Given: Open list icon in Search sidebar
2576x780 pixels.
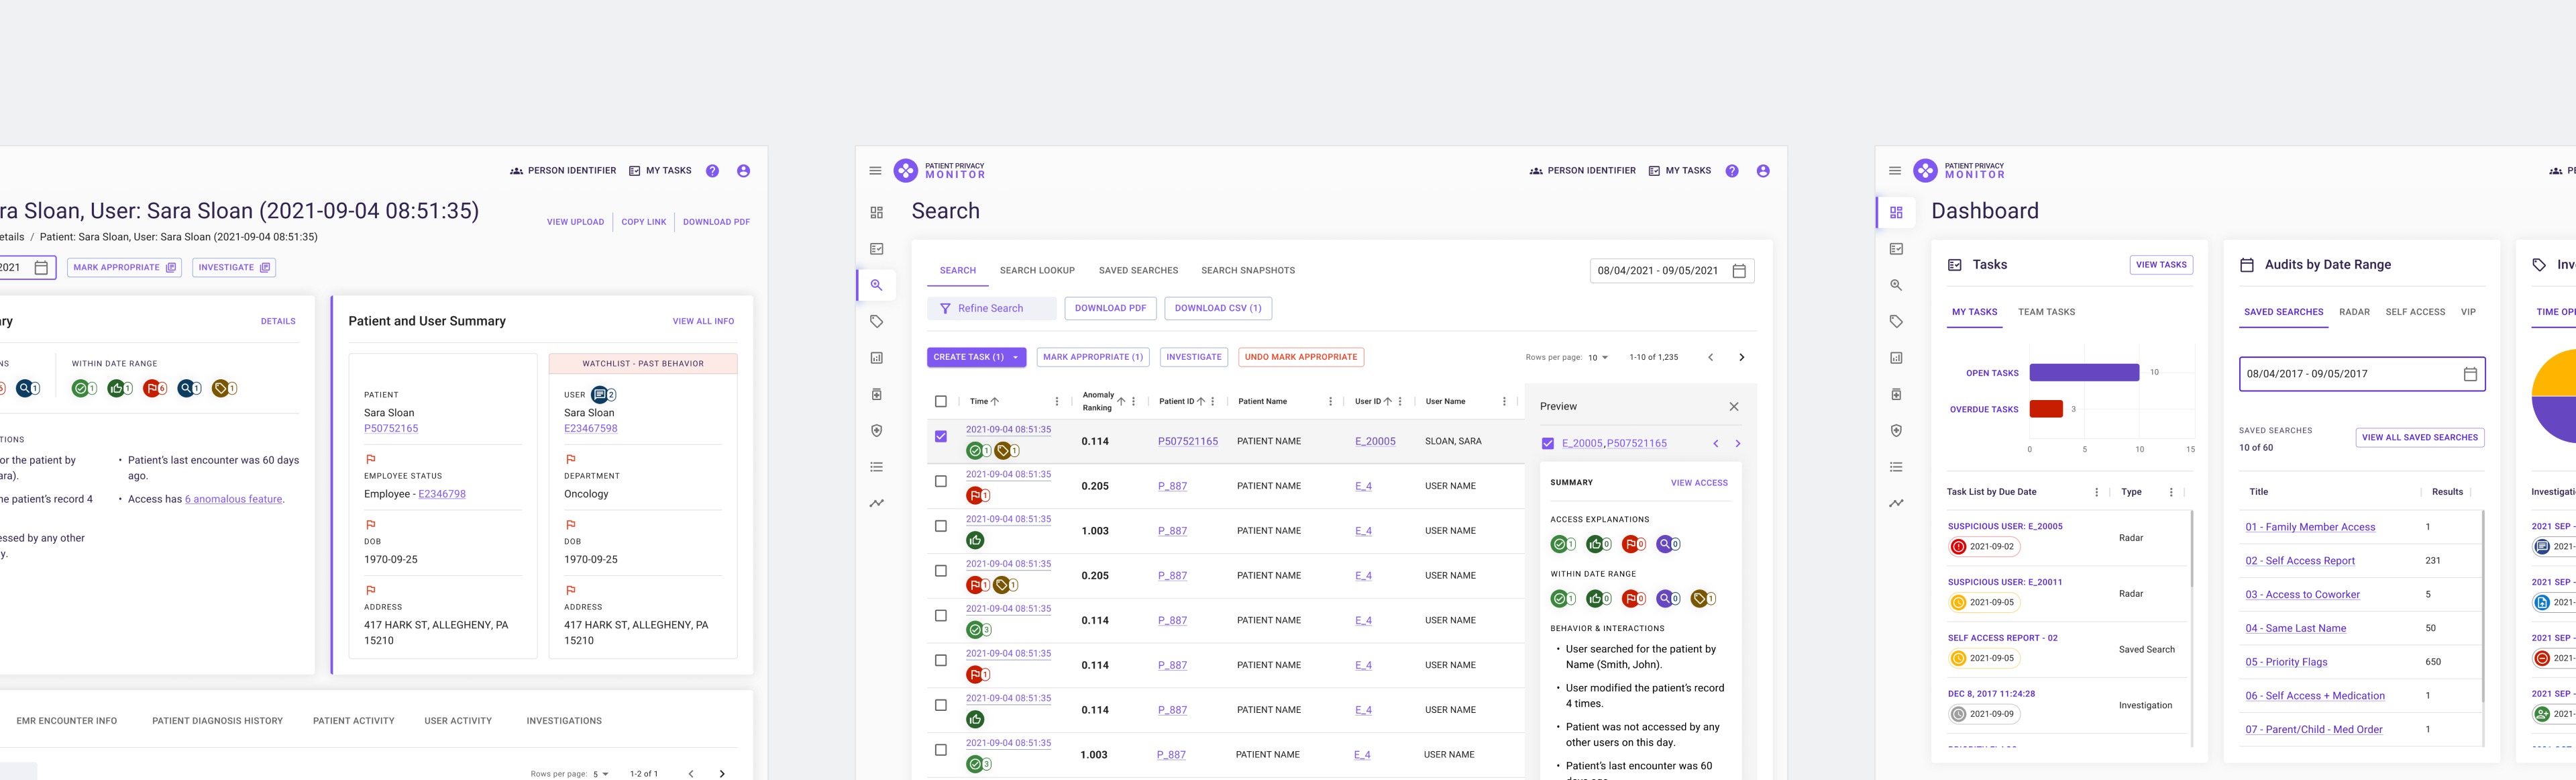Looking at the screenshot, I should click(x=877, y=467).
